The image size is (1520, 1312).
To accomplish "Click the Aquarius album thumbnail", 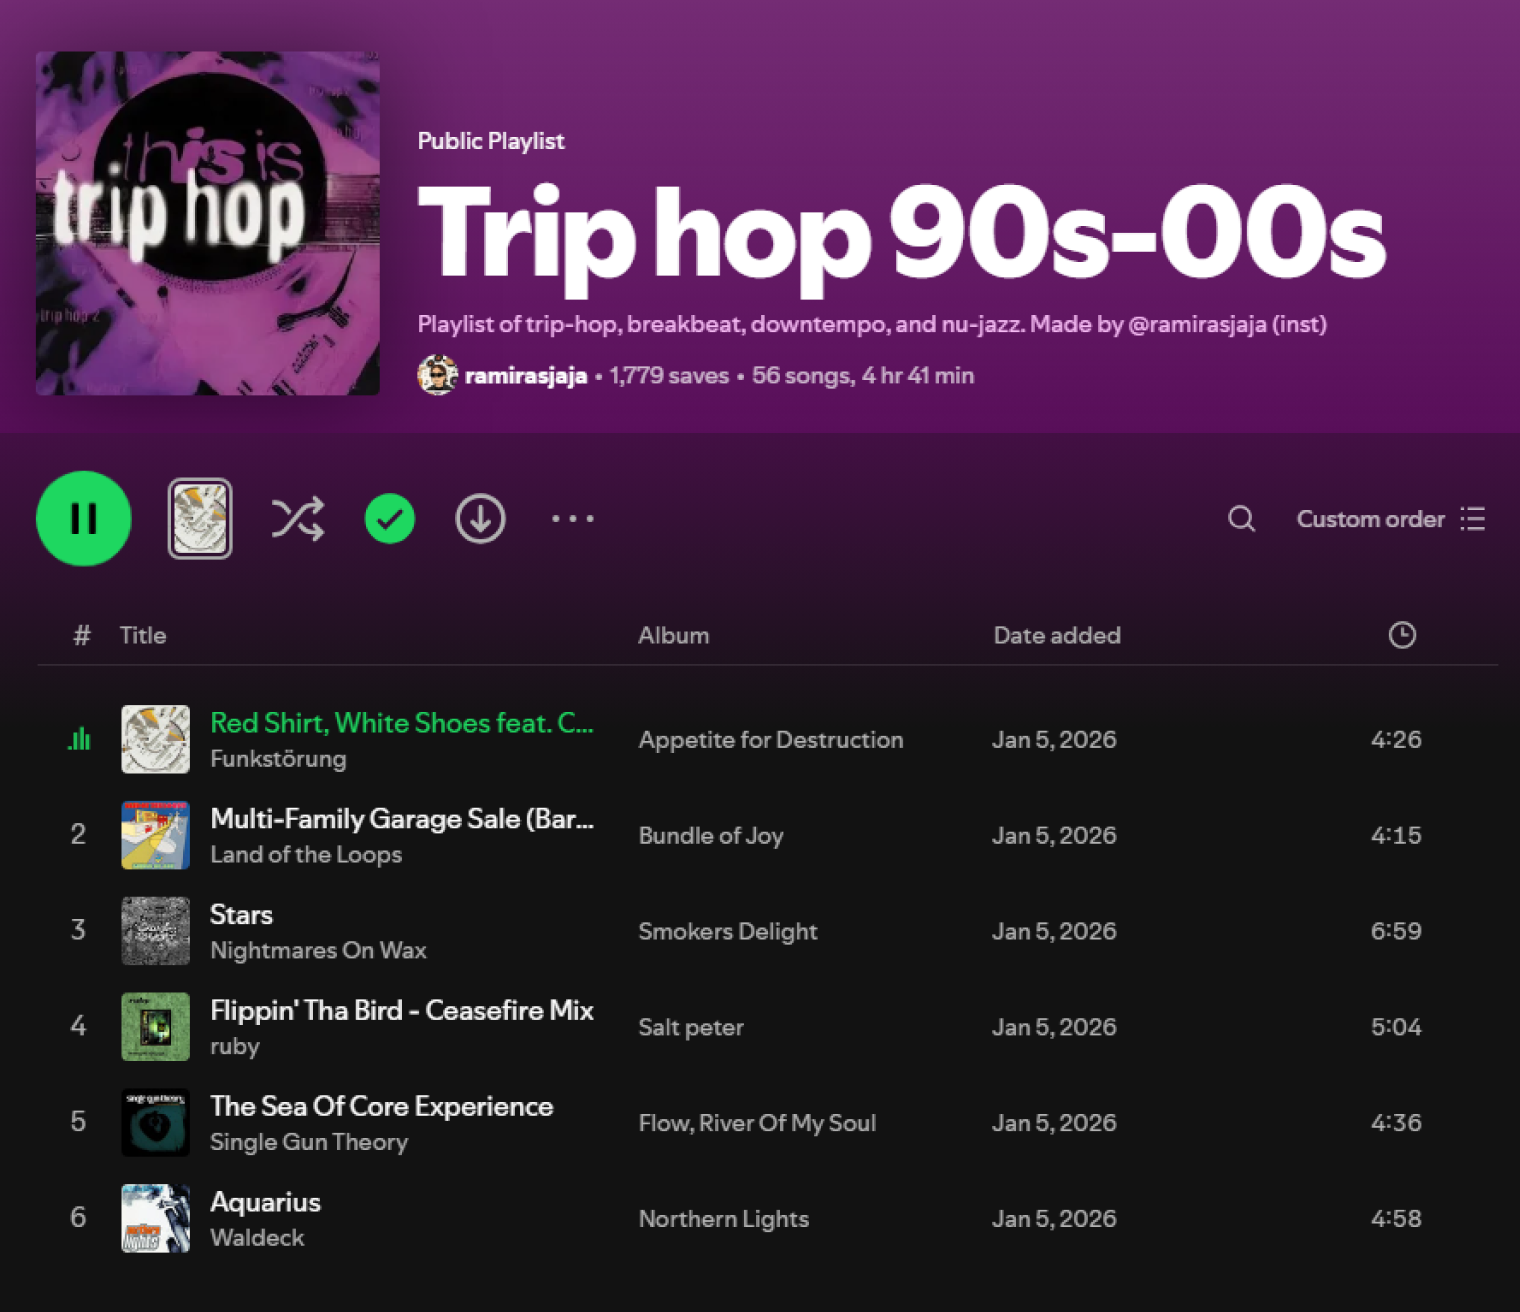I will [x=155, y=1218].
